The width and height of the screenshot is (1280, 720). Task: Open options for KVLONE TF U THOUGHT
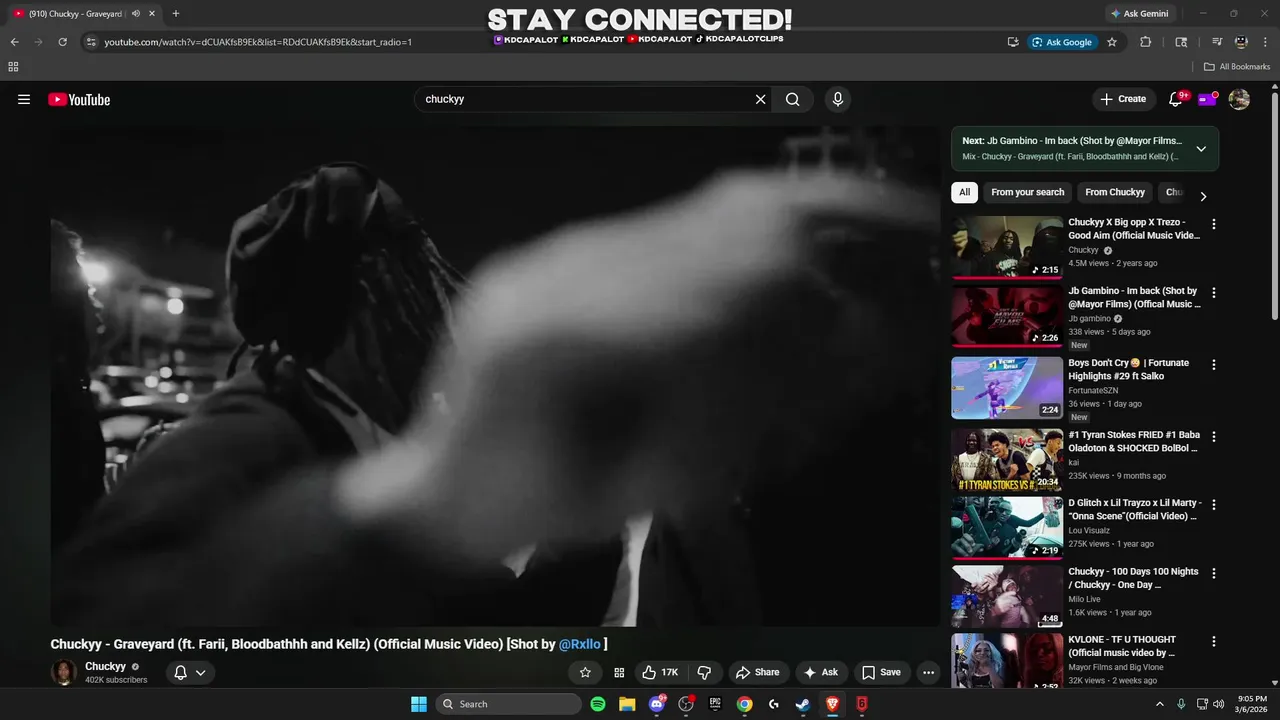point(1214,642)
